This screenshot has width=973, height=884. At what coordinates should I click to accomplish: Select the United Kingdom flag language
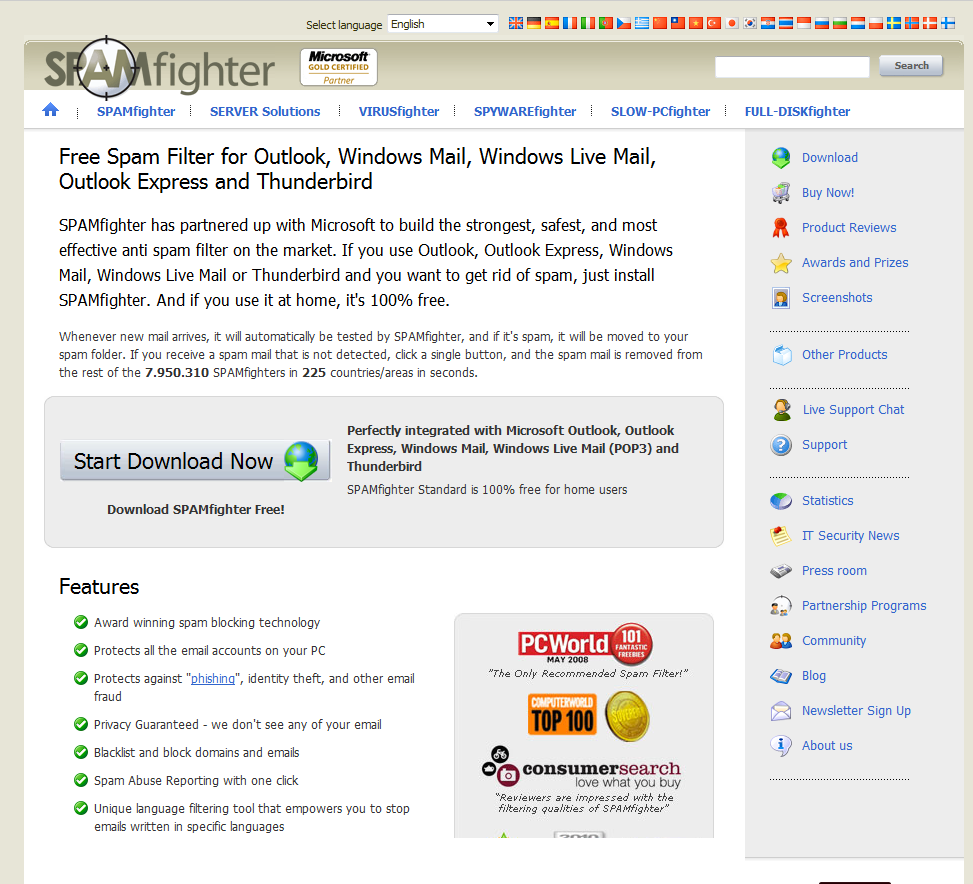(516, 24)
